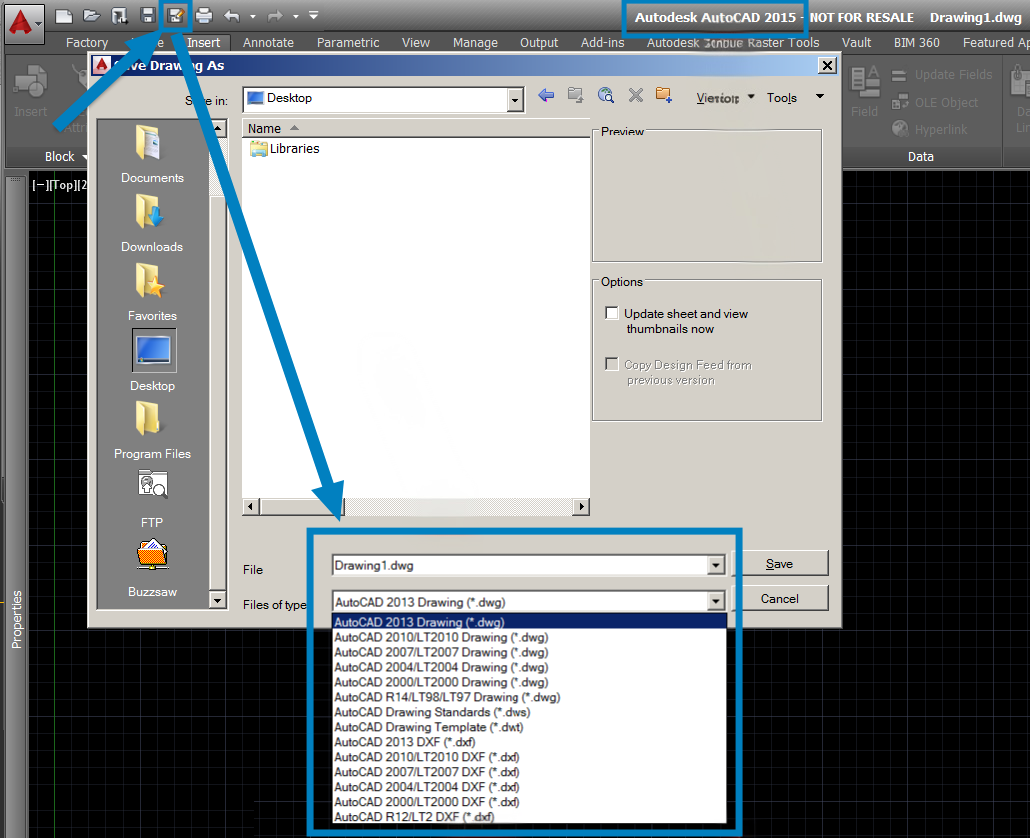Image resolution: width=1030 pixels, height=838 pixels.
Task: Switch to the Vault ribbon tab
Action: click(857, 43)
